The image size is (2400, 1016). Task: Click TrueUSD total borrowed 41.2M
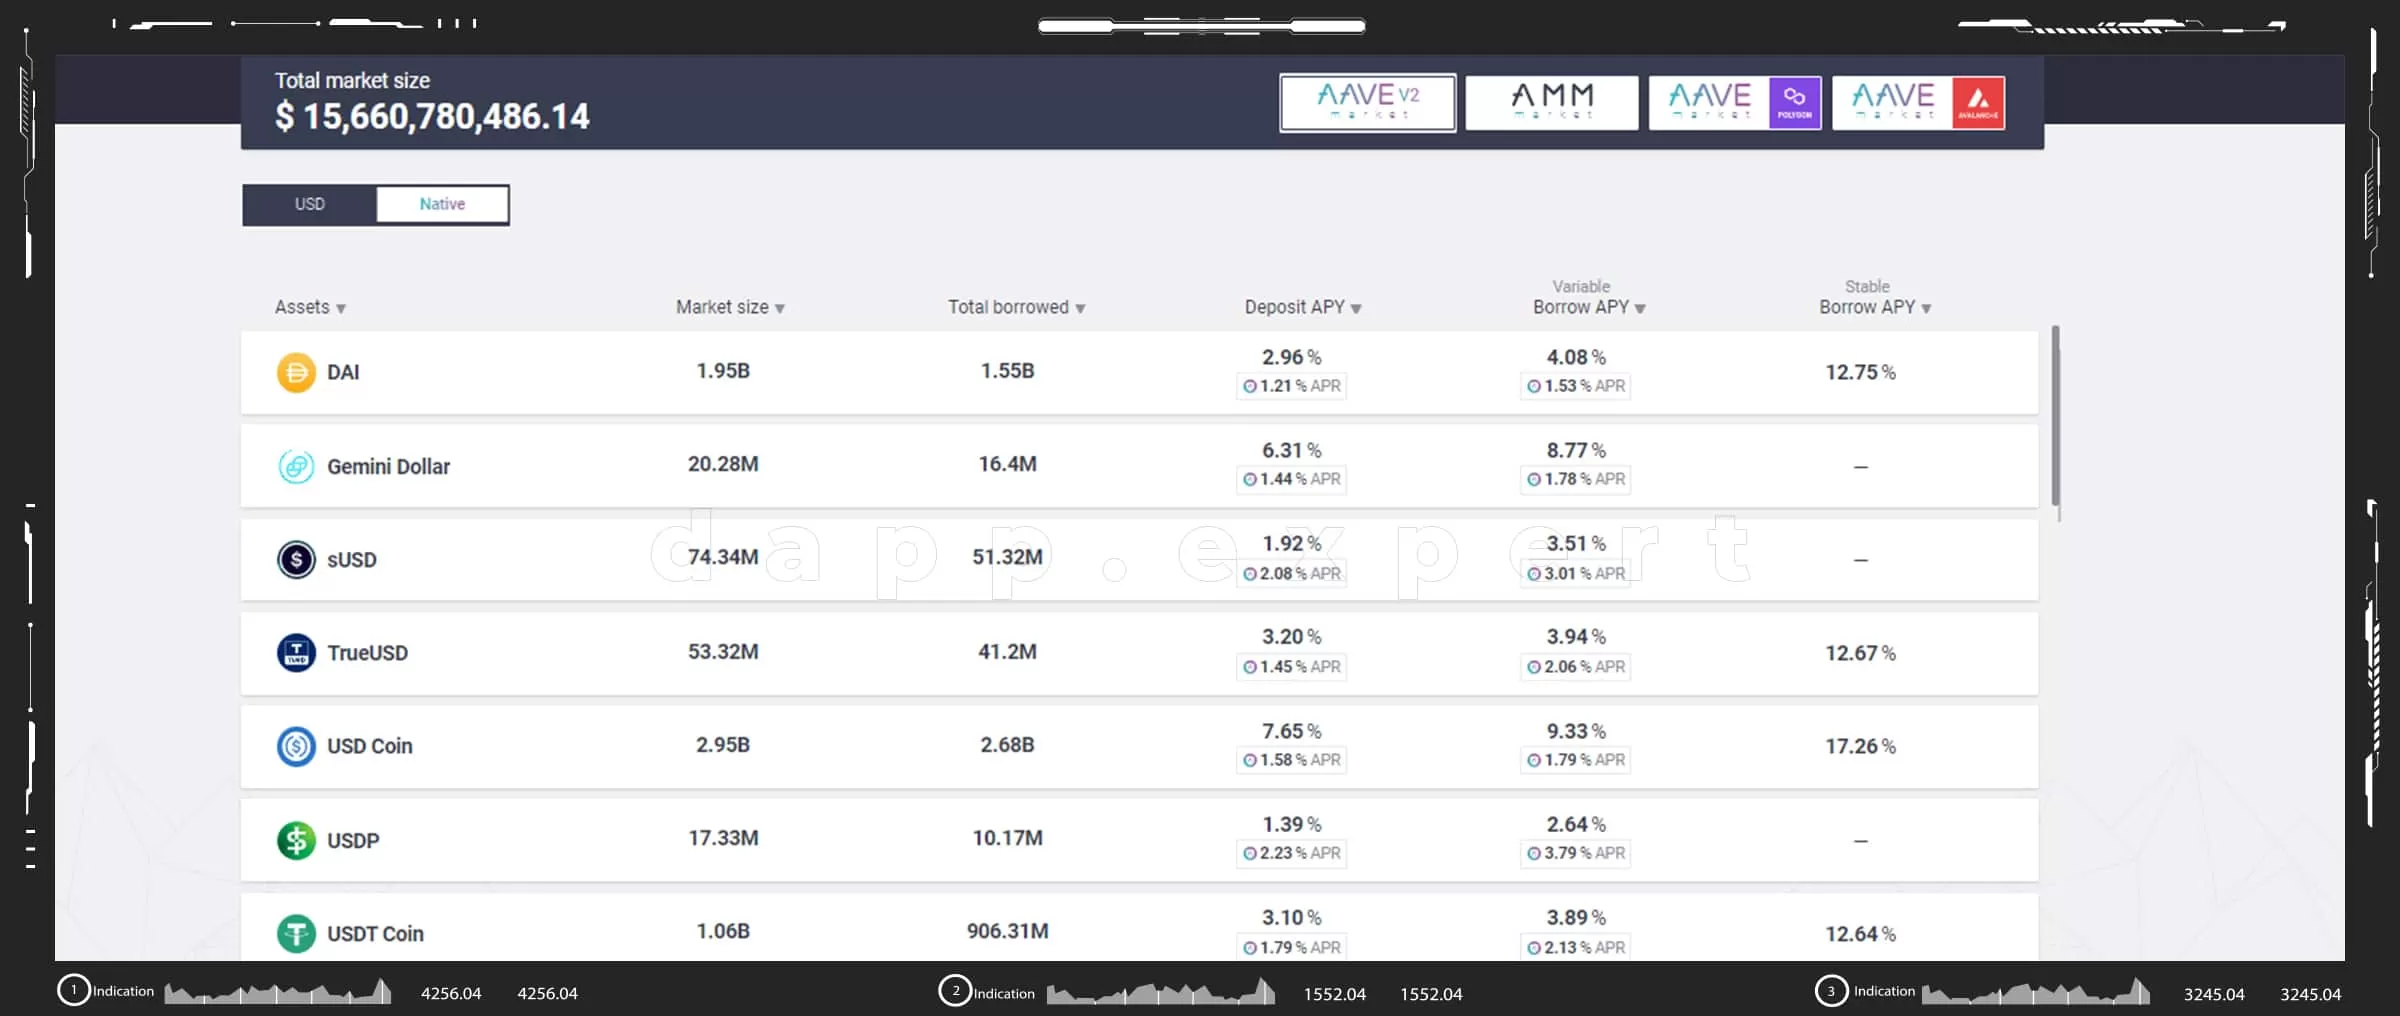point(1007,652)
